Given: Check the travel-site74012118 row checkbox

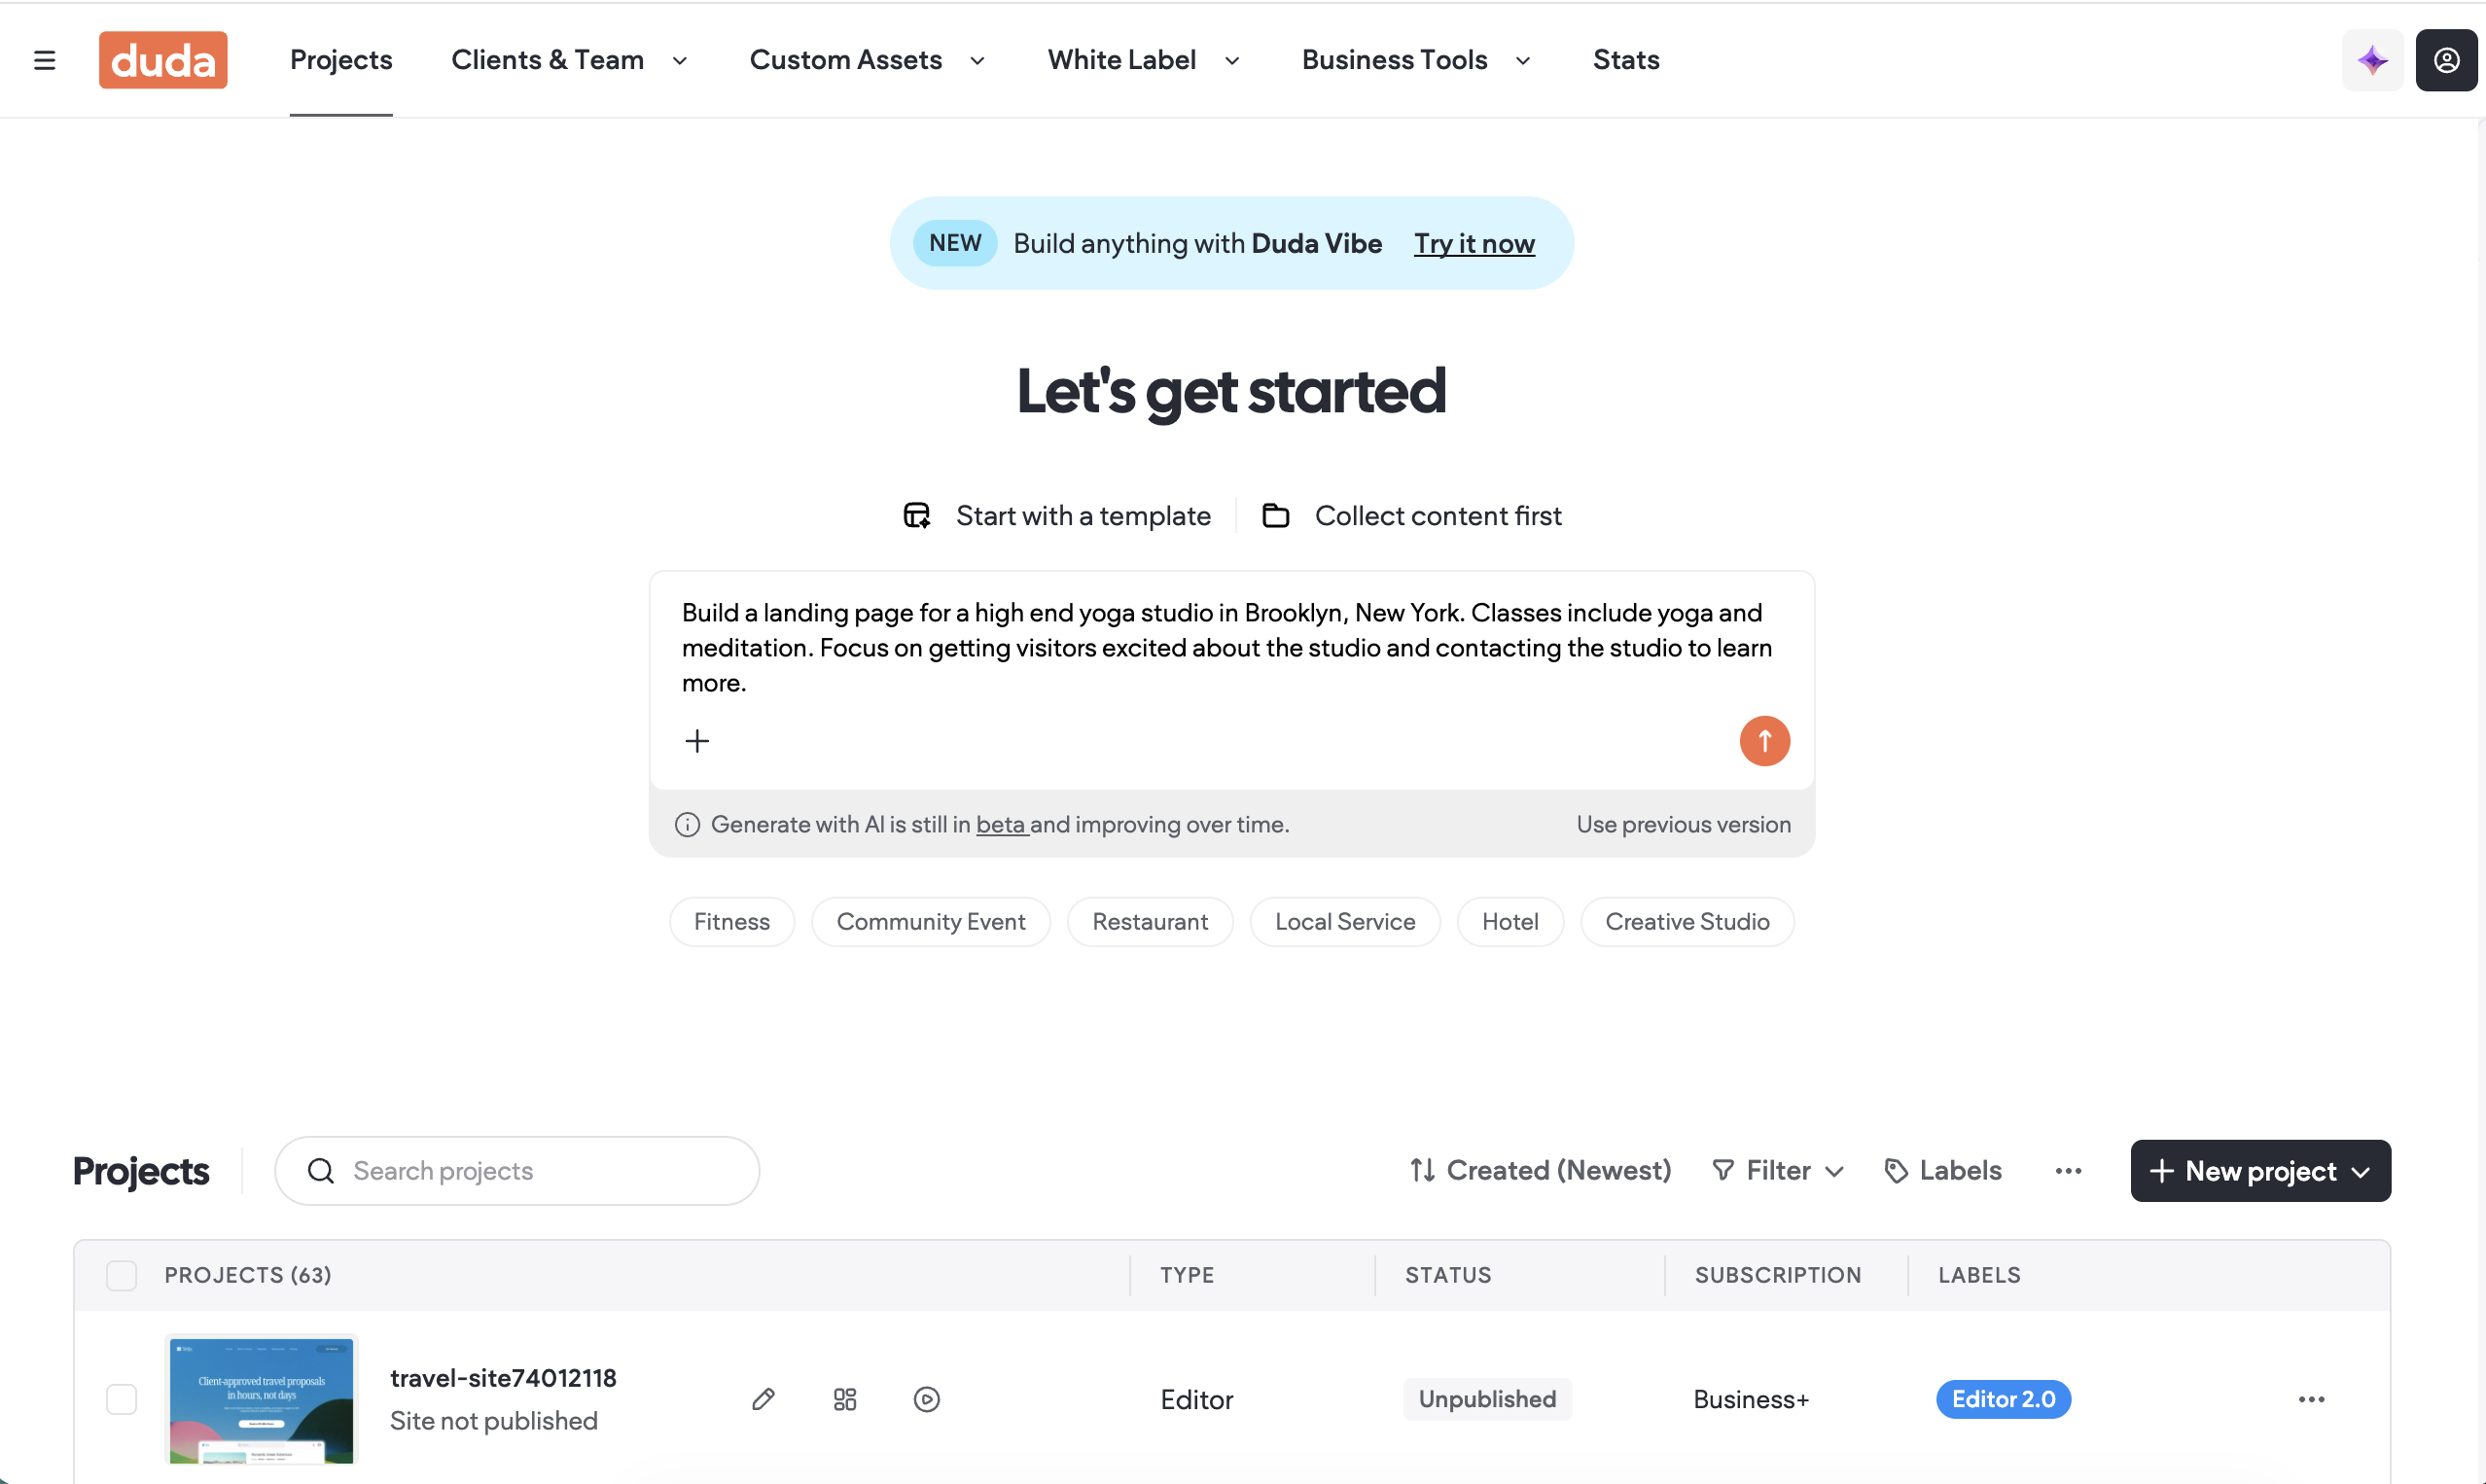Looking at the screenshot, I should (121, 1398).
